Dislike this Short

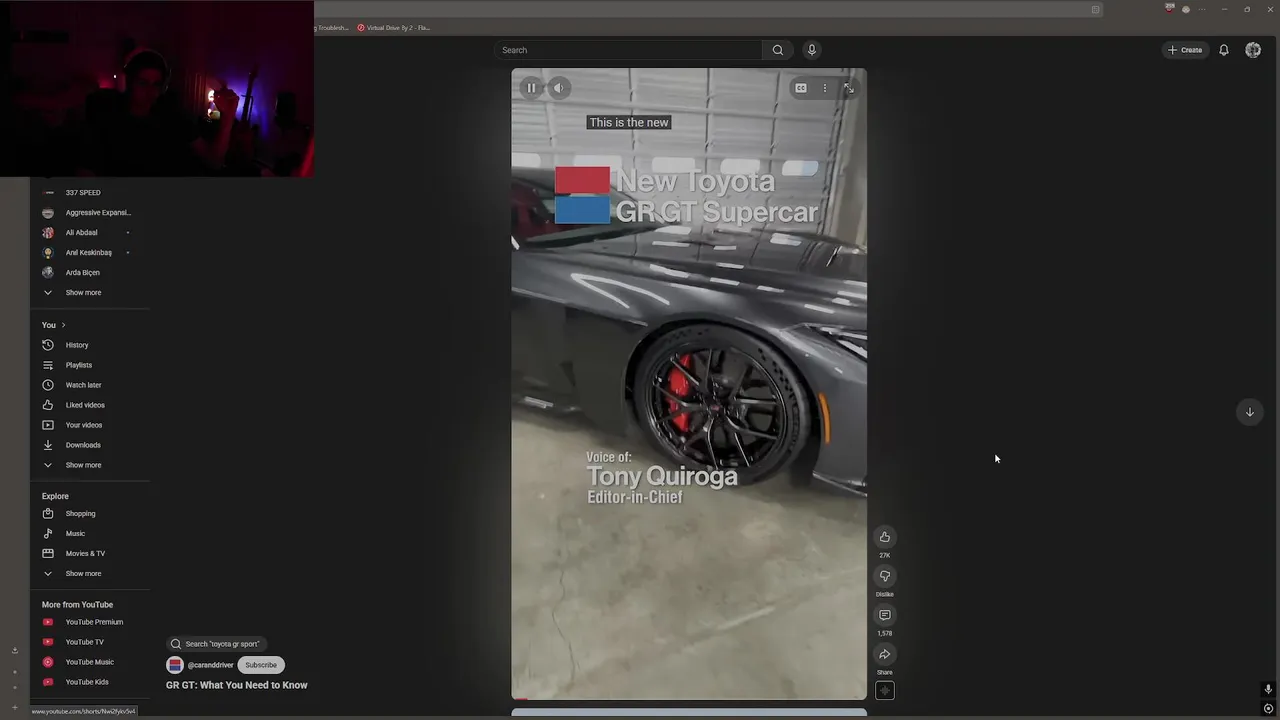coord(884,576)
